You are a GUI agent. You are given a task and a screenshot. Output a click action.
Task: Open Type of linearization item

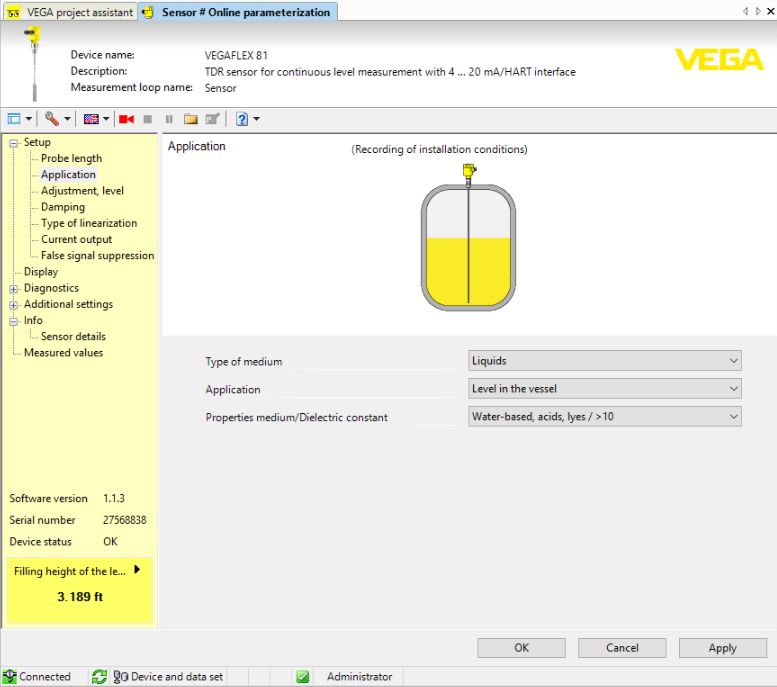(89, 223)
